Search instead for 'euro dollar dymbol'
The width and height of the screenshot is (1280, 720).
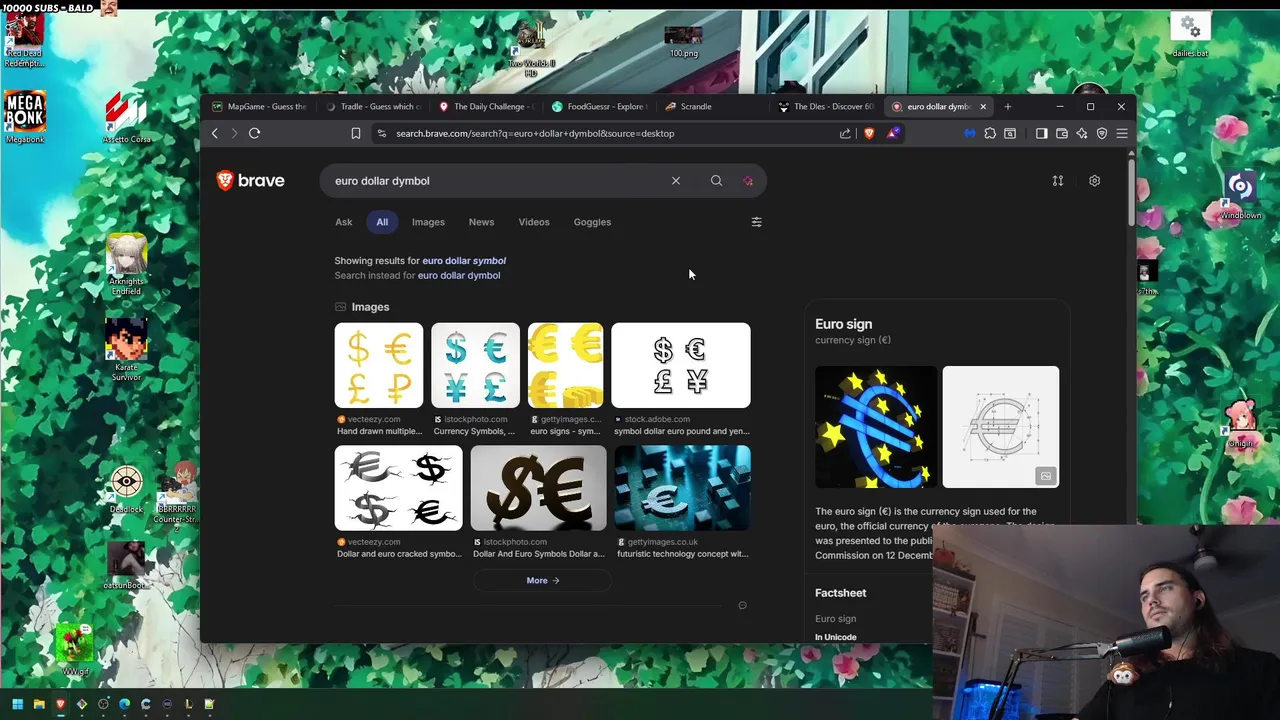(x=459, y=275)
